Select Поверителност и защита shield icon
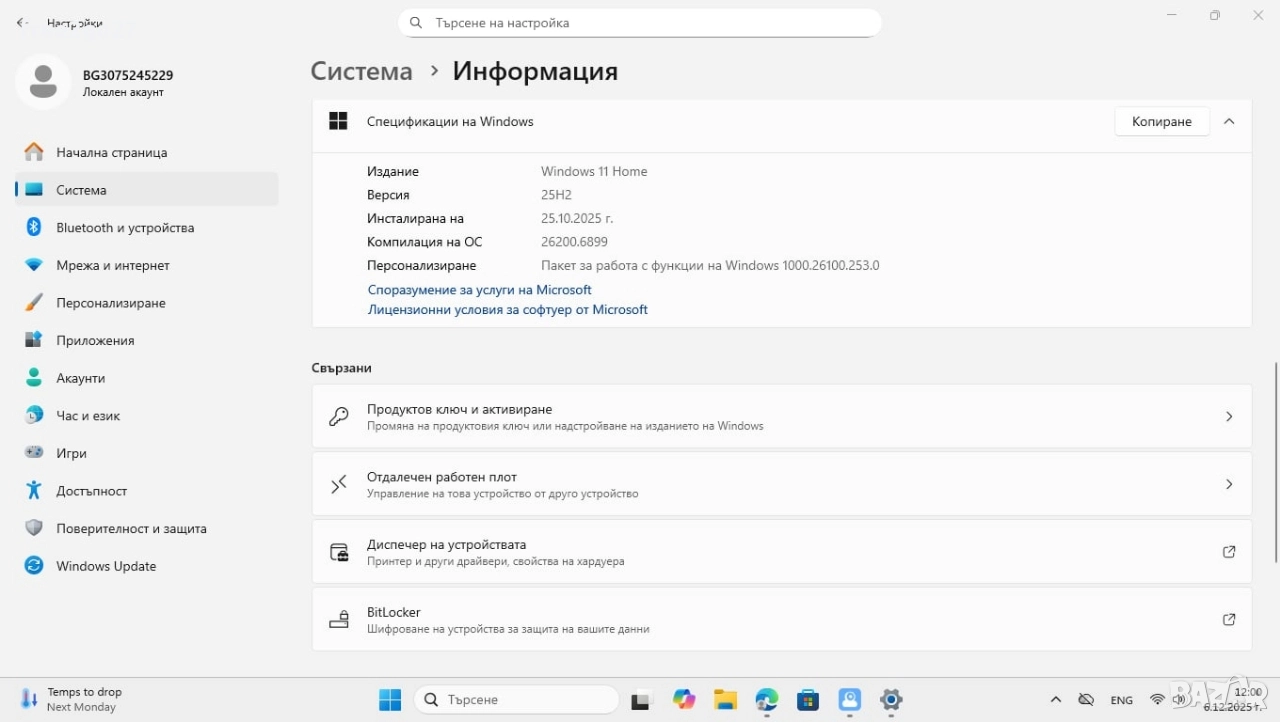 pos(34,528)
